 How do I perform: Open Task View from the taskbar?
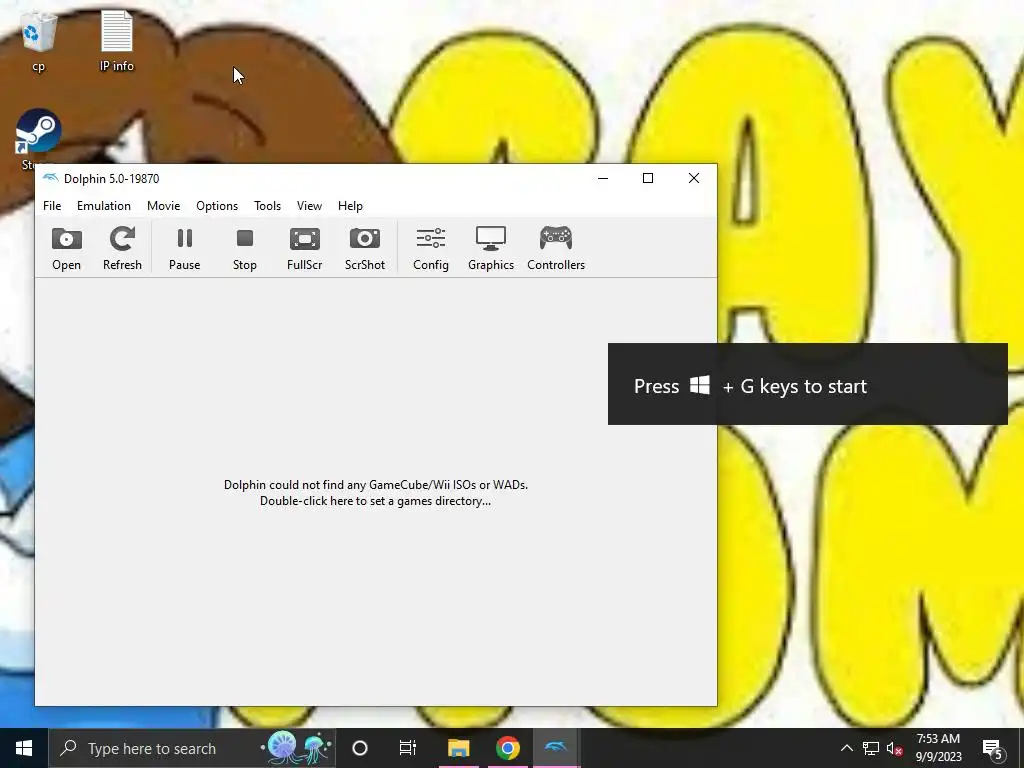pos(408,748)
